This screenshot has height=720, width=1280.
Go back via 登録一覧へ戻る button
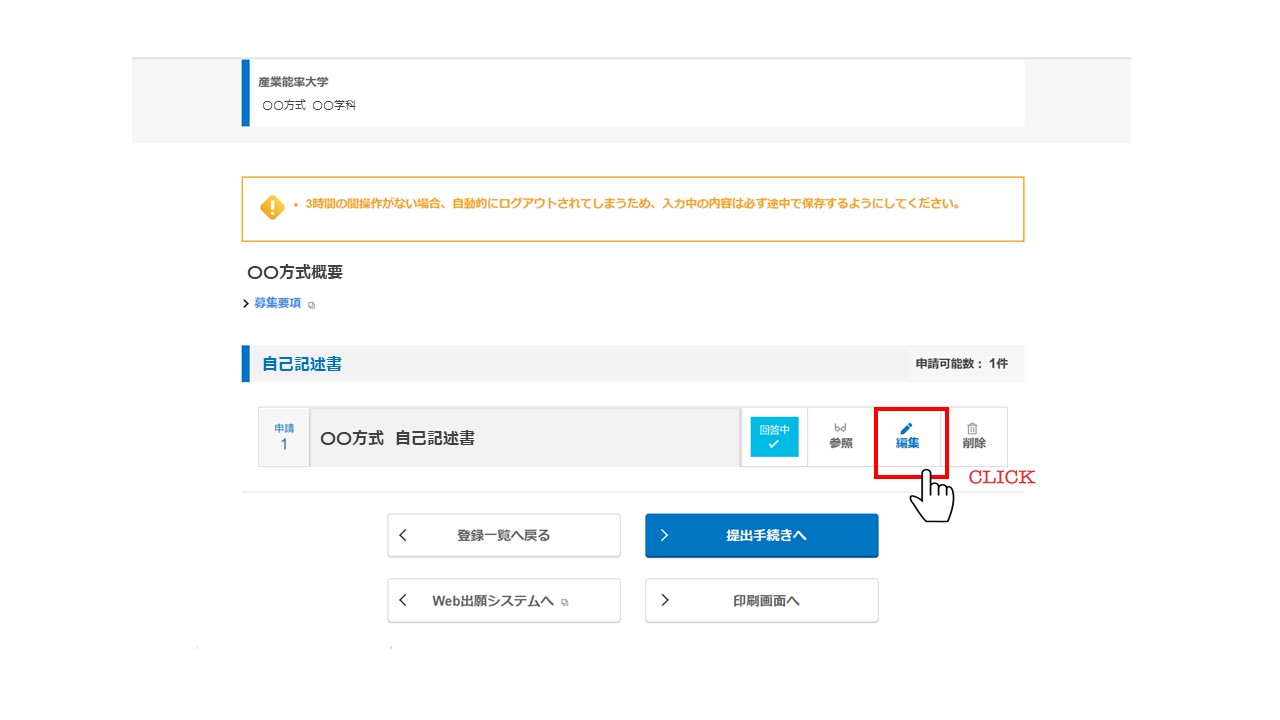tap(503, 535)
